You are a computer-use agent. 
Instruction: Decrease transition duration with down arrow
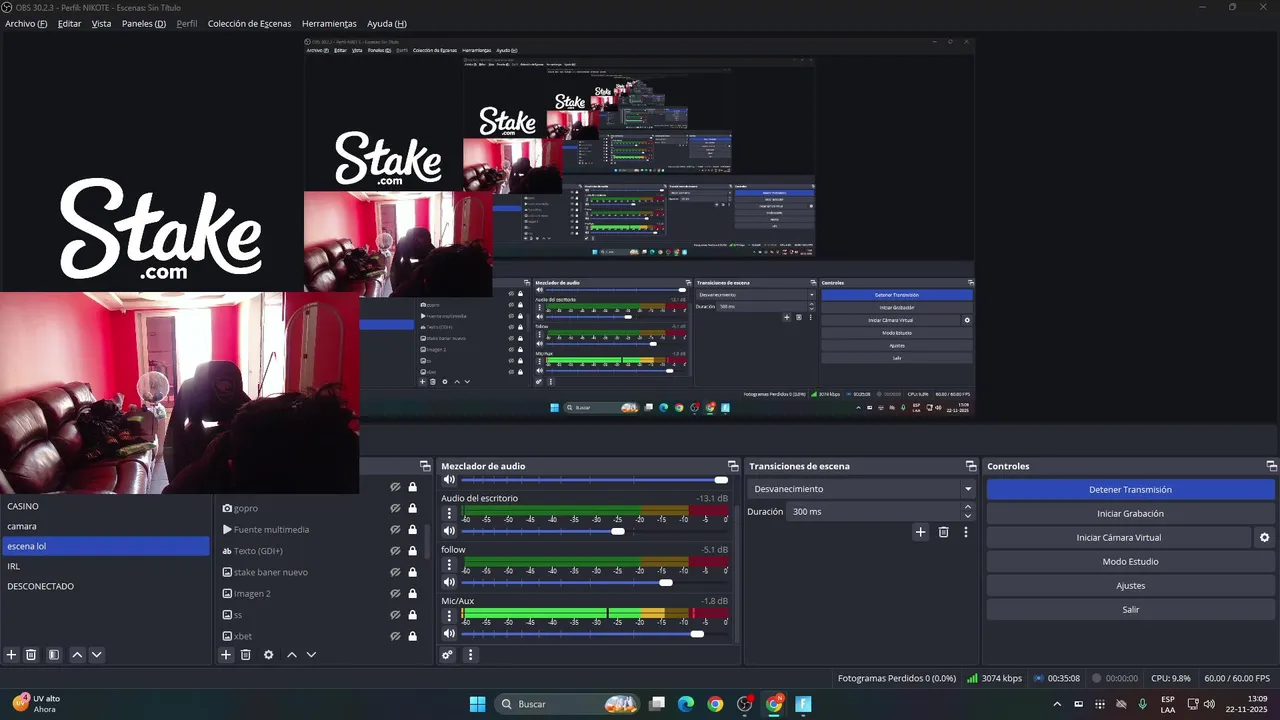[968, 516]
